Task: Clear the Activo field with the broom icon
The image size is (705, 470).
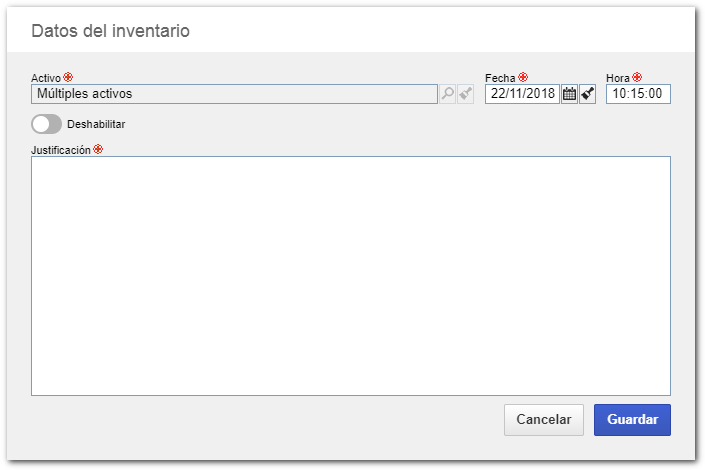Action: click(465, 94)
